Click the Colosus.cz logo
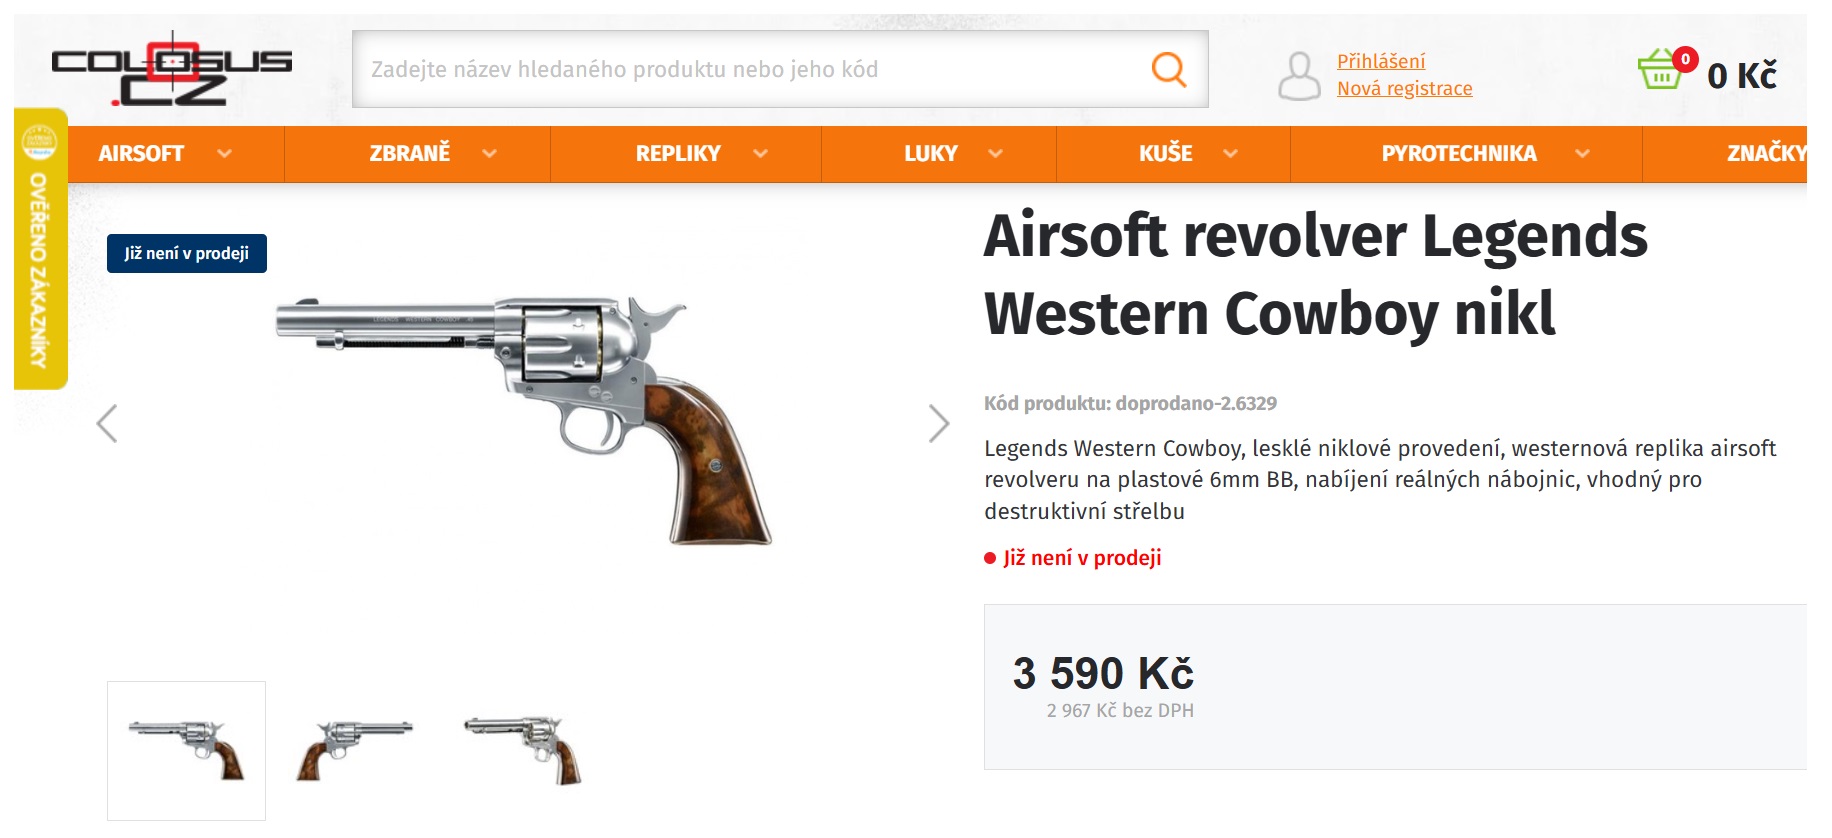Viewport: 1832px width, 838px height. click(172, 69)
